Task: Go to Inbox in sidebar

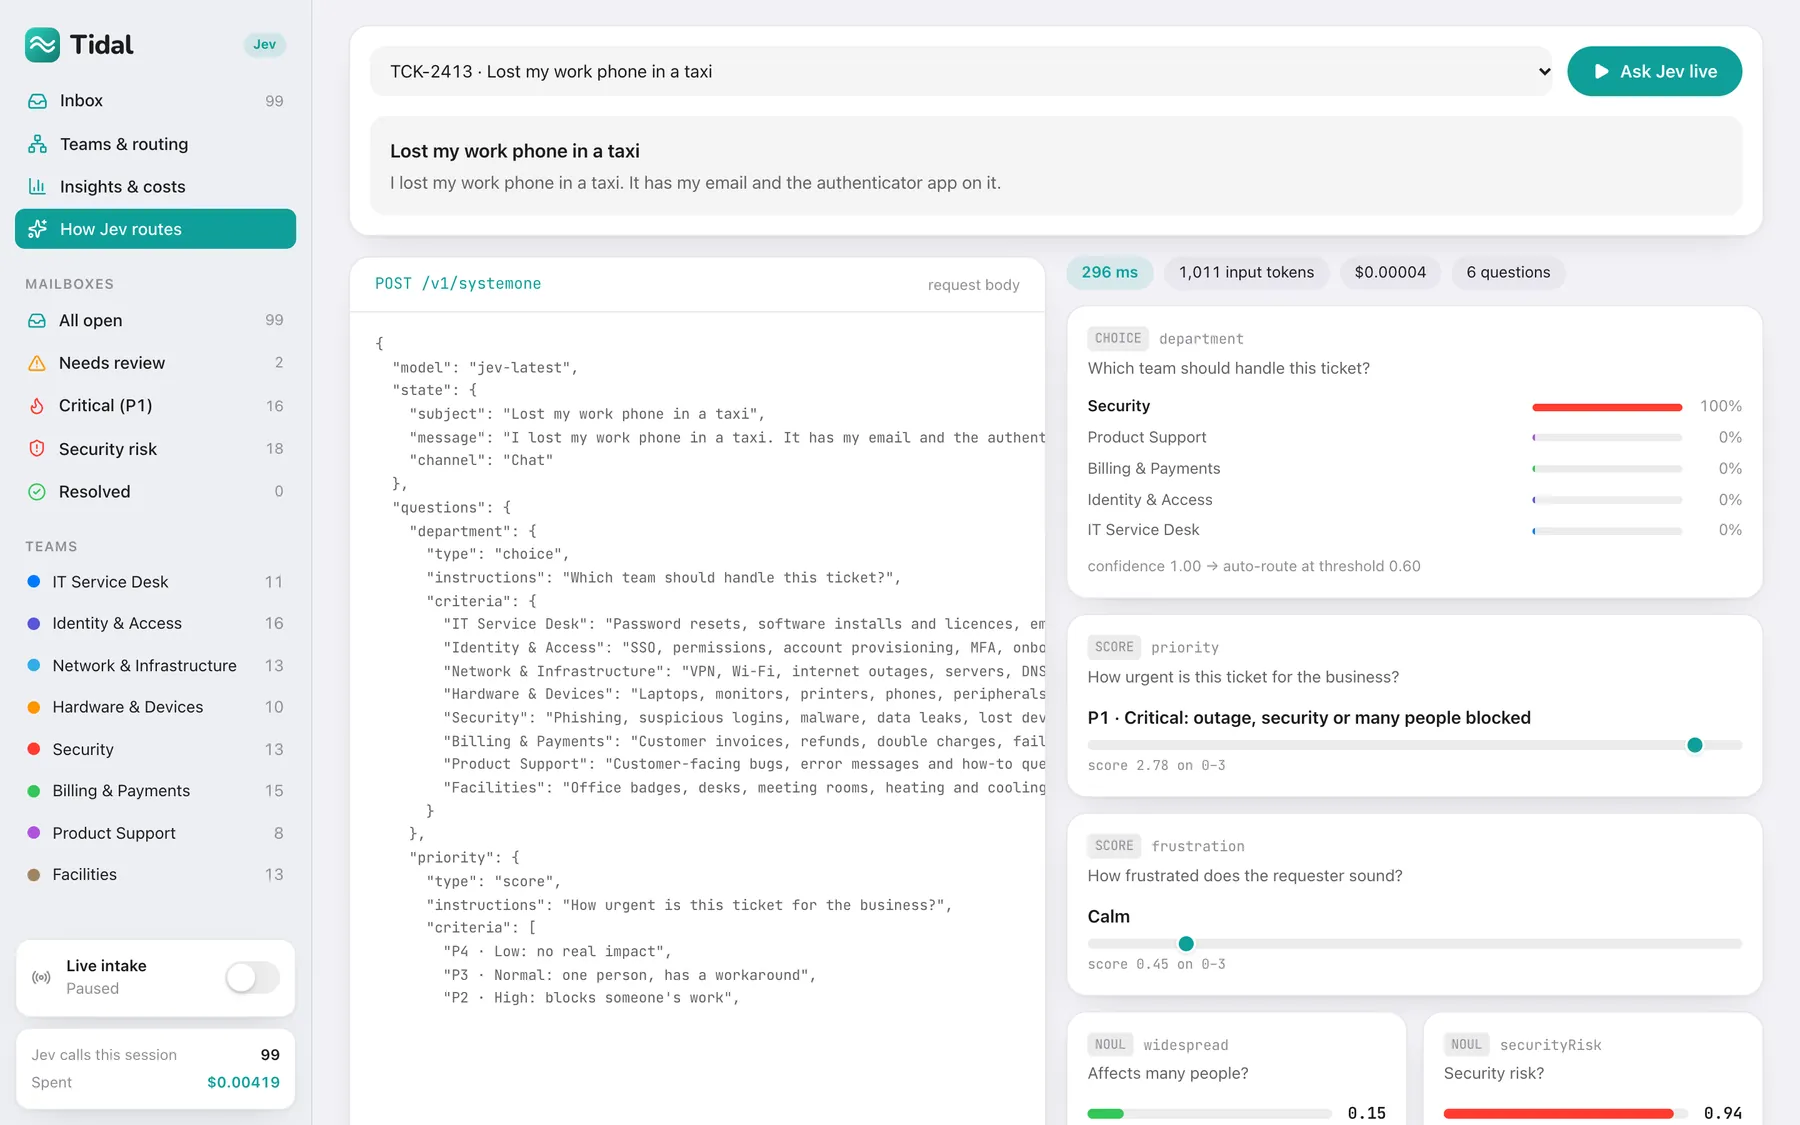Action: (x=155, y=101)
